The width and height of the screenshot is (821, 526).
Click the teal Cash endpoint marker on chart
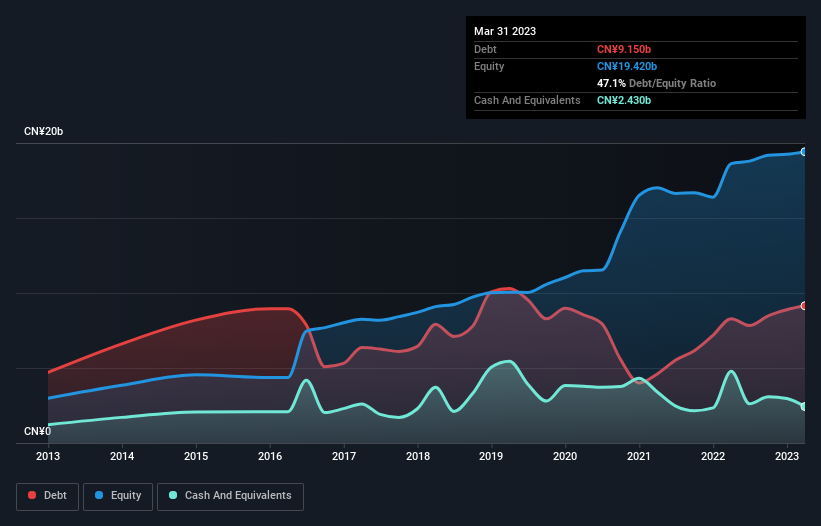[x=804, y=406]
